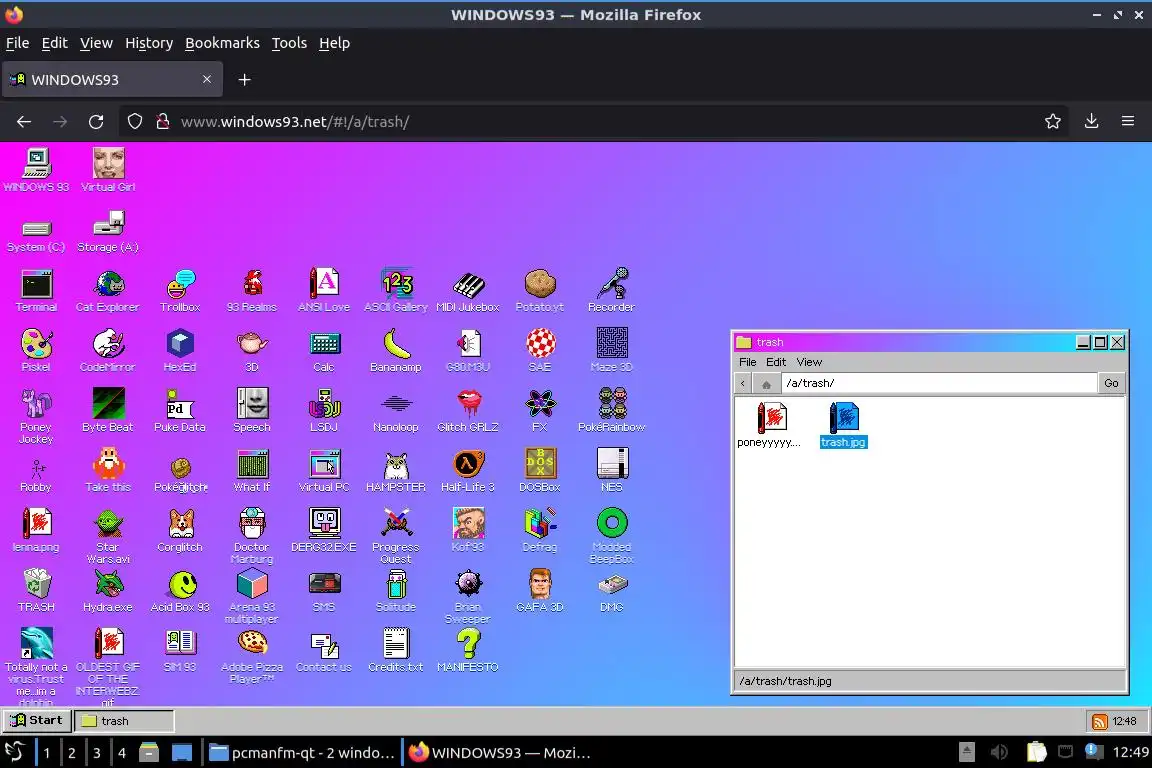
Task: Open the Star Wars.avi Yoda icon
Action: (x=108, y=536)
